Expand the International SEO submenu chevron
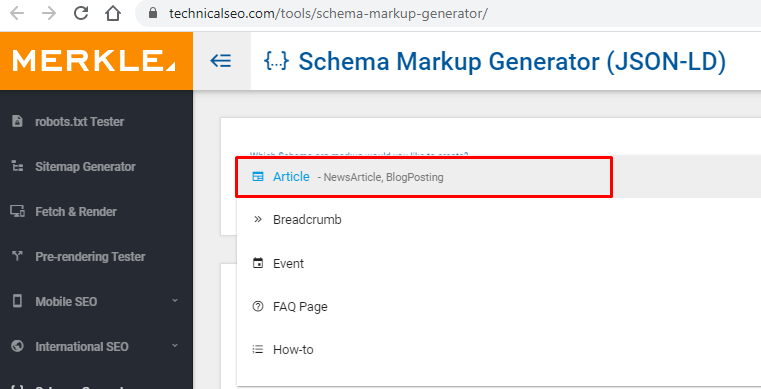 point(175,346)
